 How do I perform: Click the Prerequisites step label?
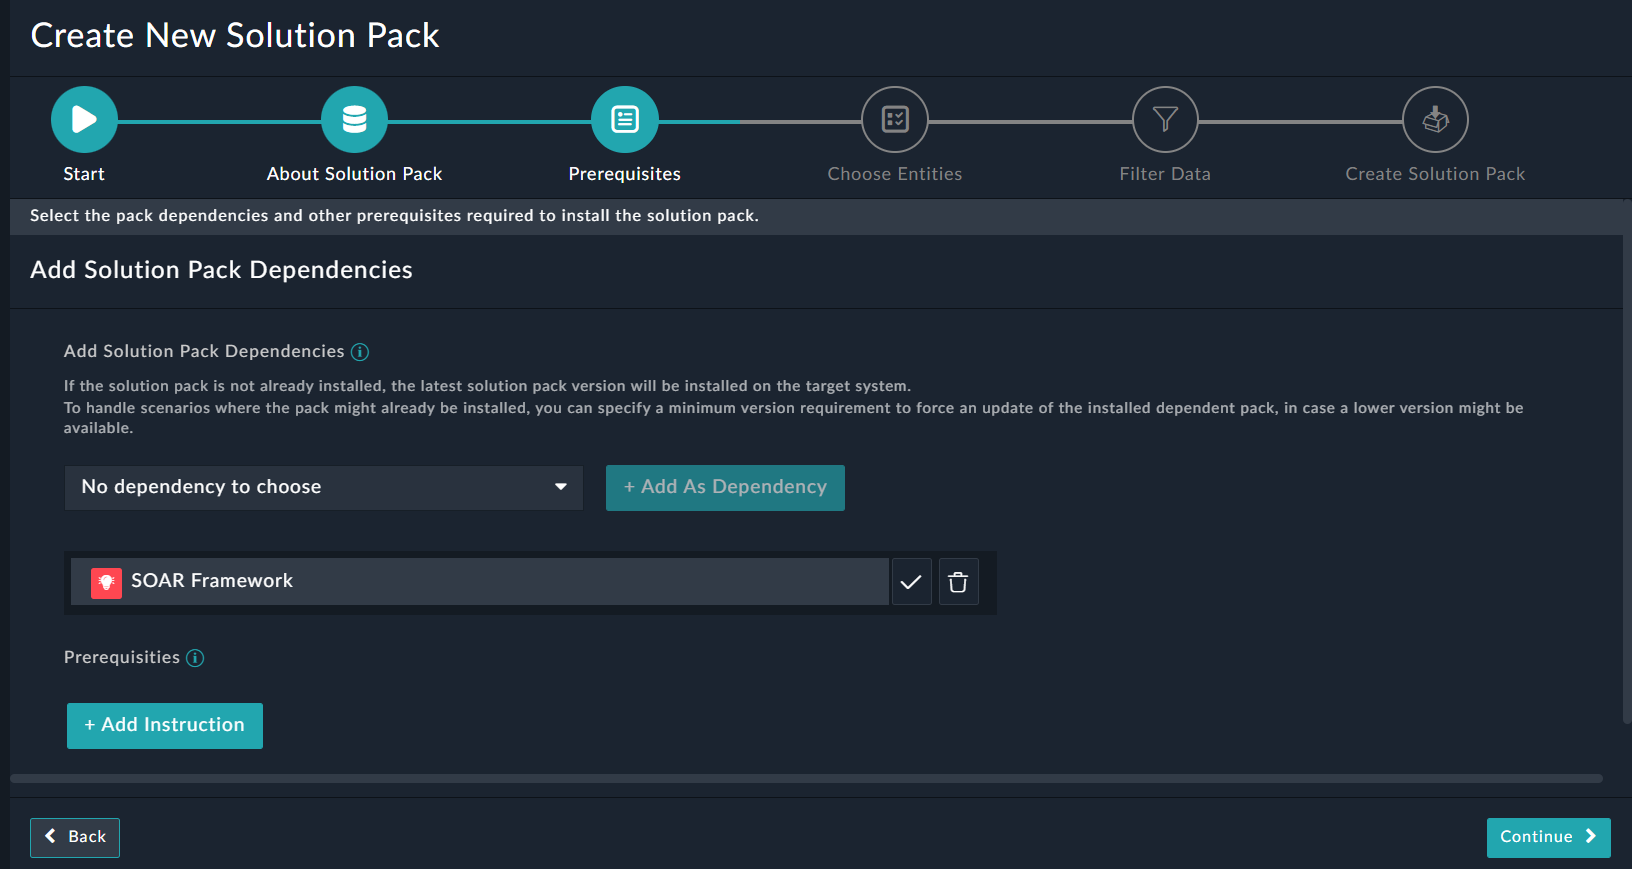point(625,174)
